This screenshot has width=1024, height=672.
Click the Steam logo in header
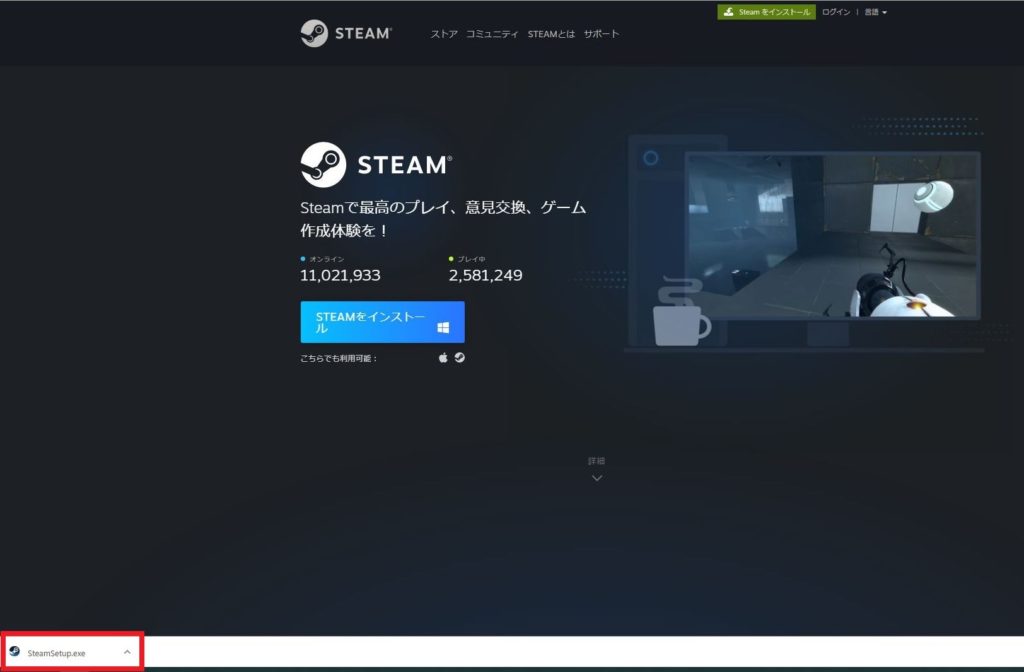(x=346, y=33)
